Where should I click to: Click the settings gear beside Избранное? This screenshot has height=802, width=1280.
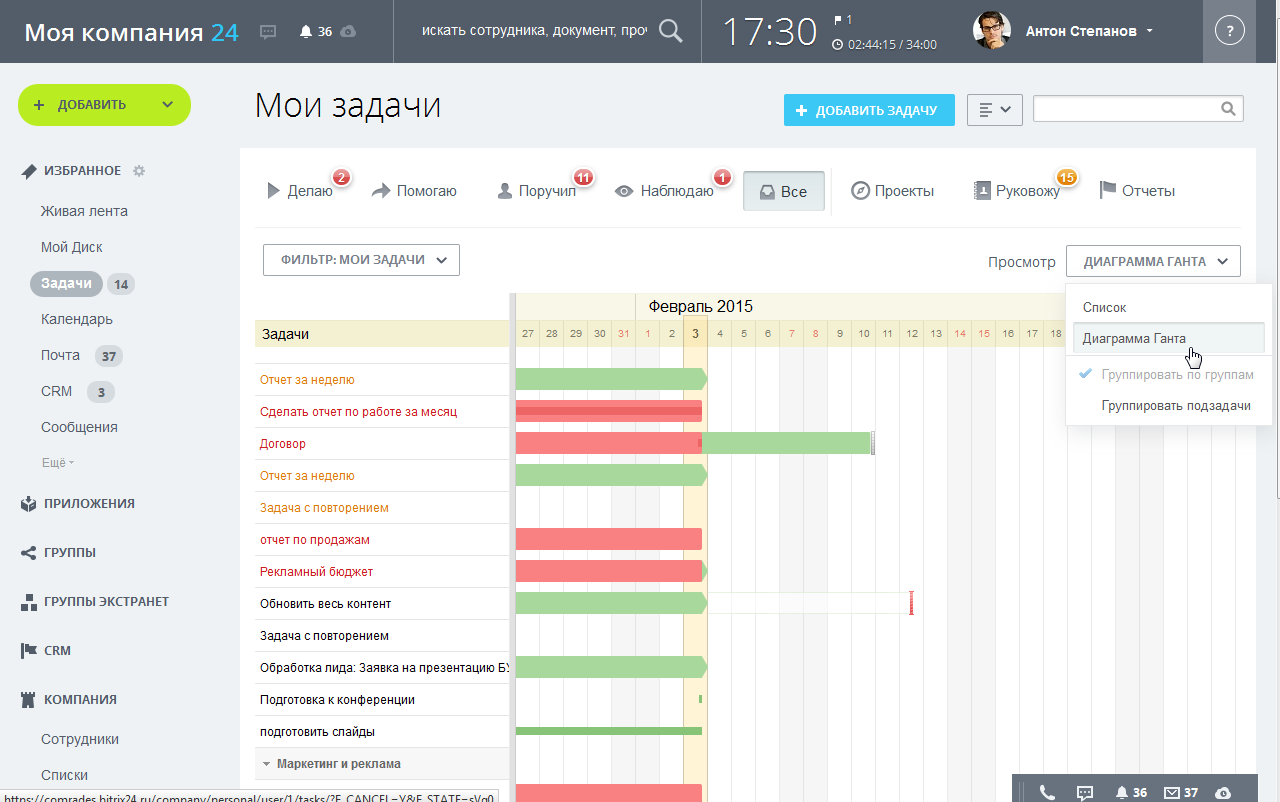click(x=139, y=171)
